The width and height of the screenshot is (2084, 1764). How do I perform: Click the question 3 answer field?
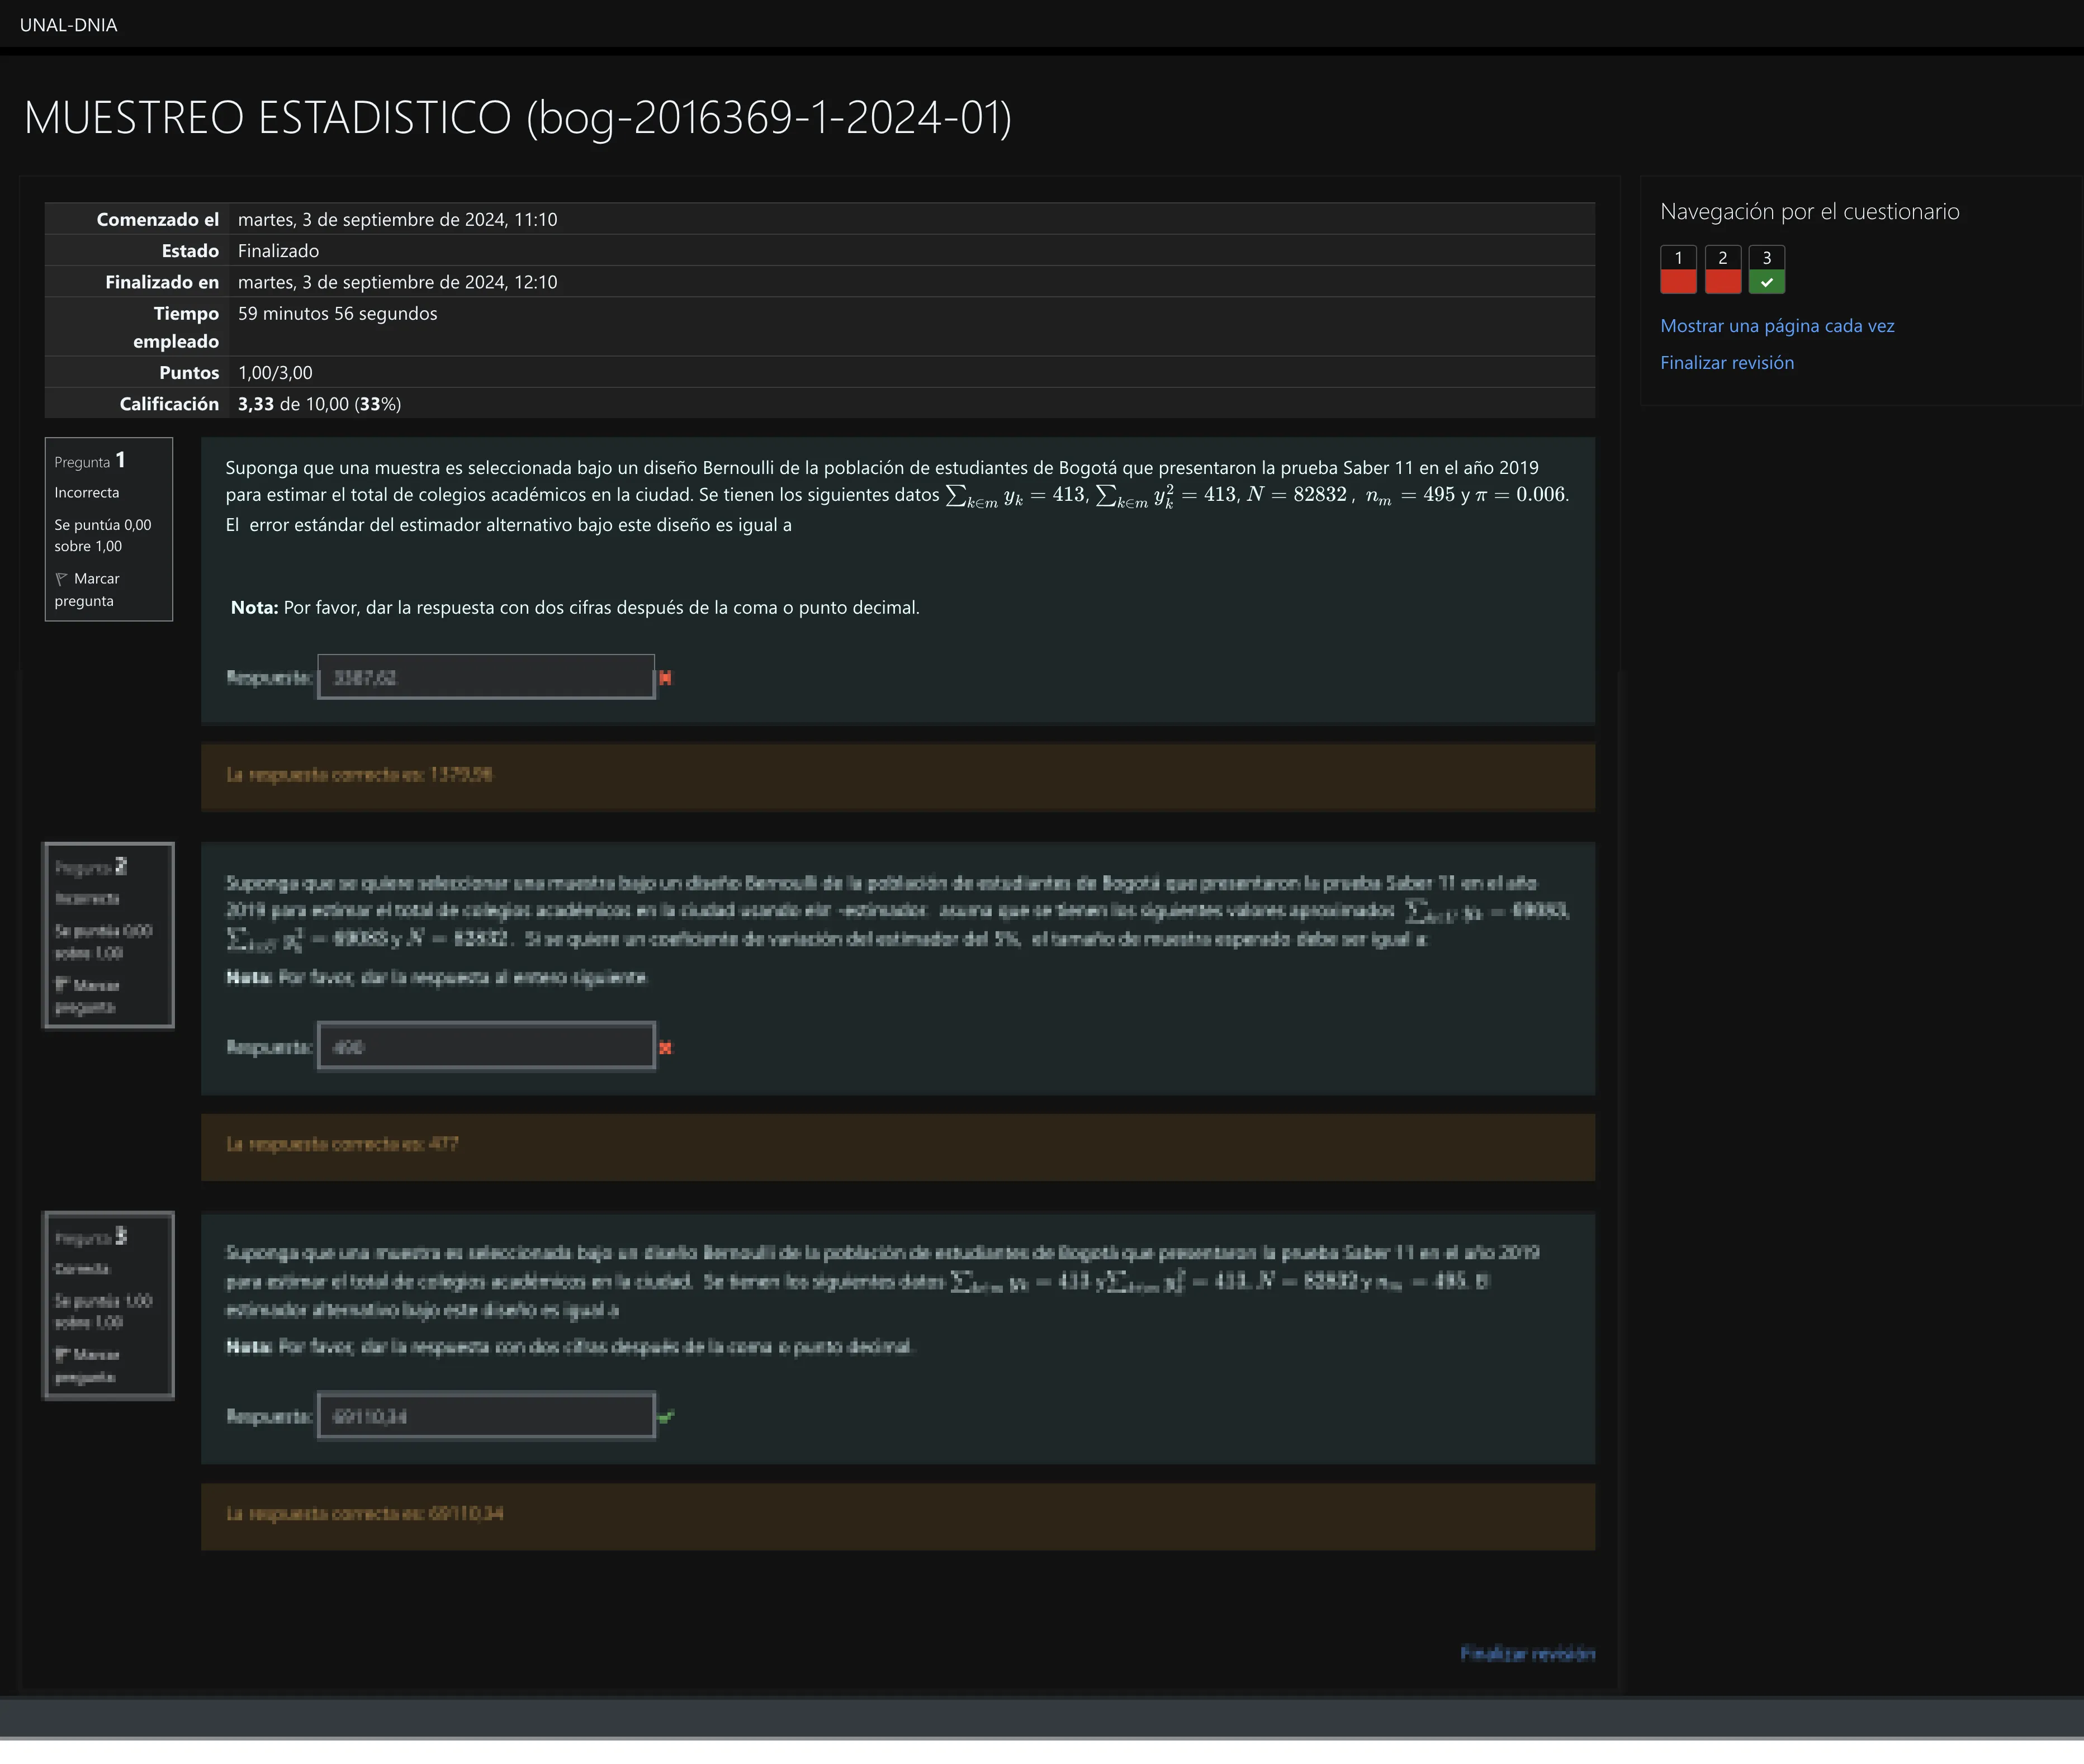click(x=486, y=1416)
